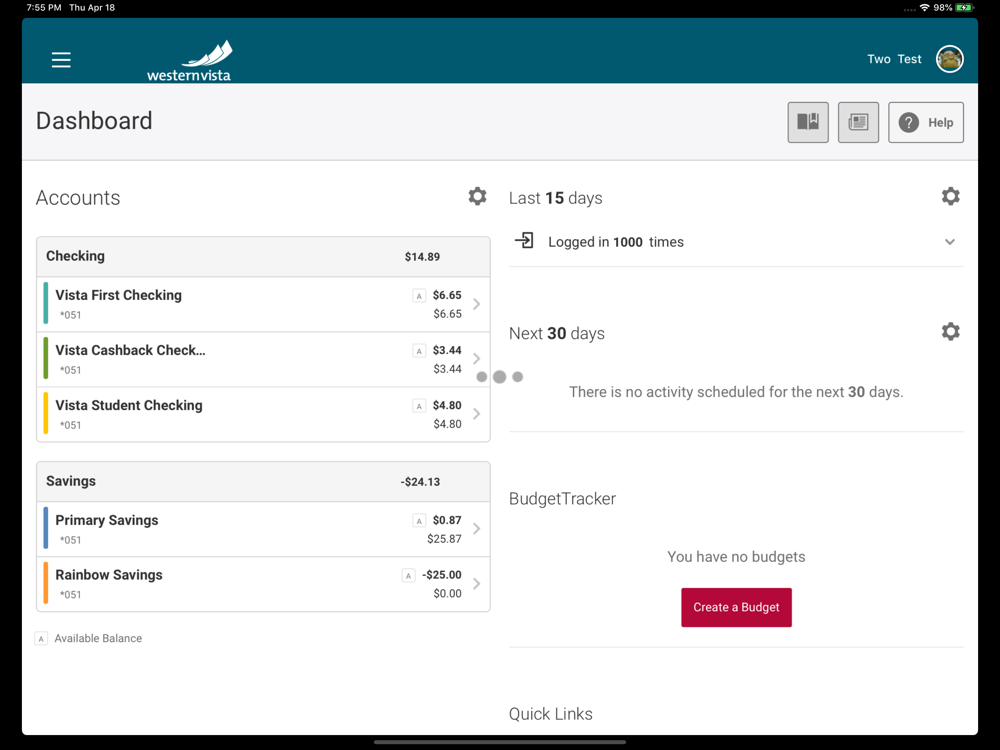The image size is (1000, 750).
Task: Click the Quick Links heading
Action: pyautogui.click(x=550, y=714)
